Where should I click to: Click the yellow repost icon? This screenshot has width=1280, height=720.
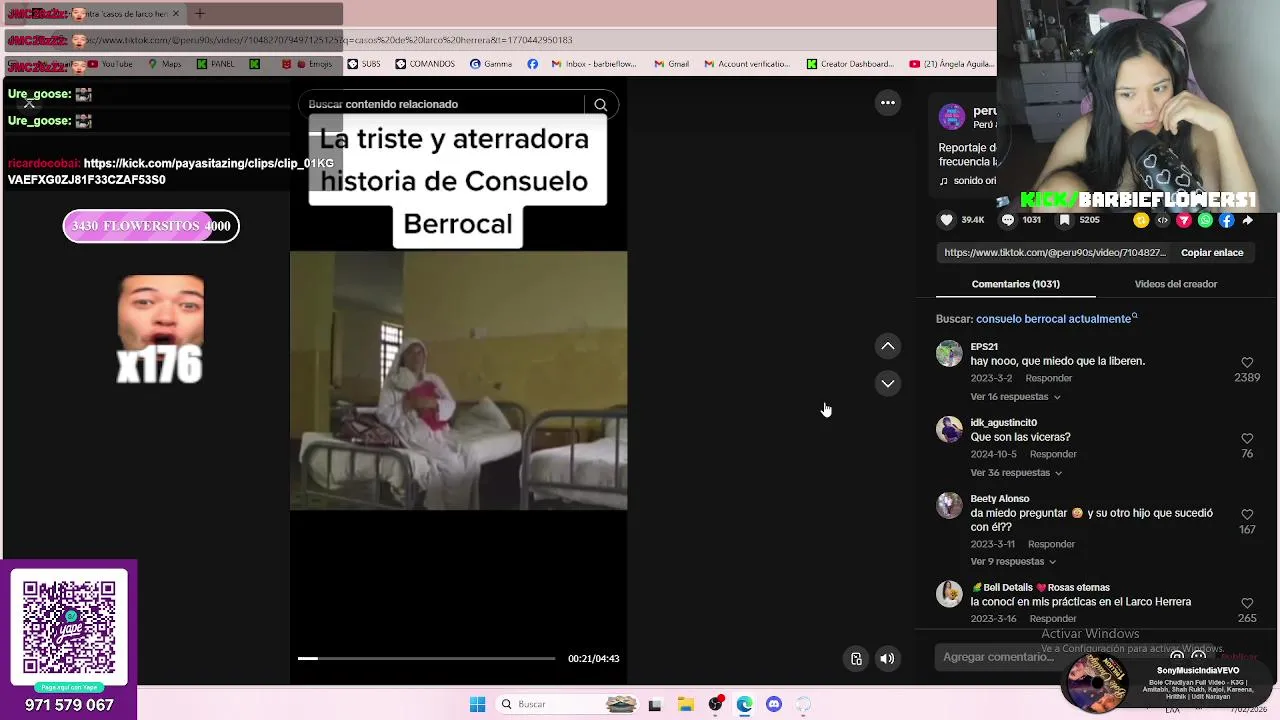coord(1141,220)
